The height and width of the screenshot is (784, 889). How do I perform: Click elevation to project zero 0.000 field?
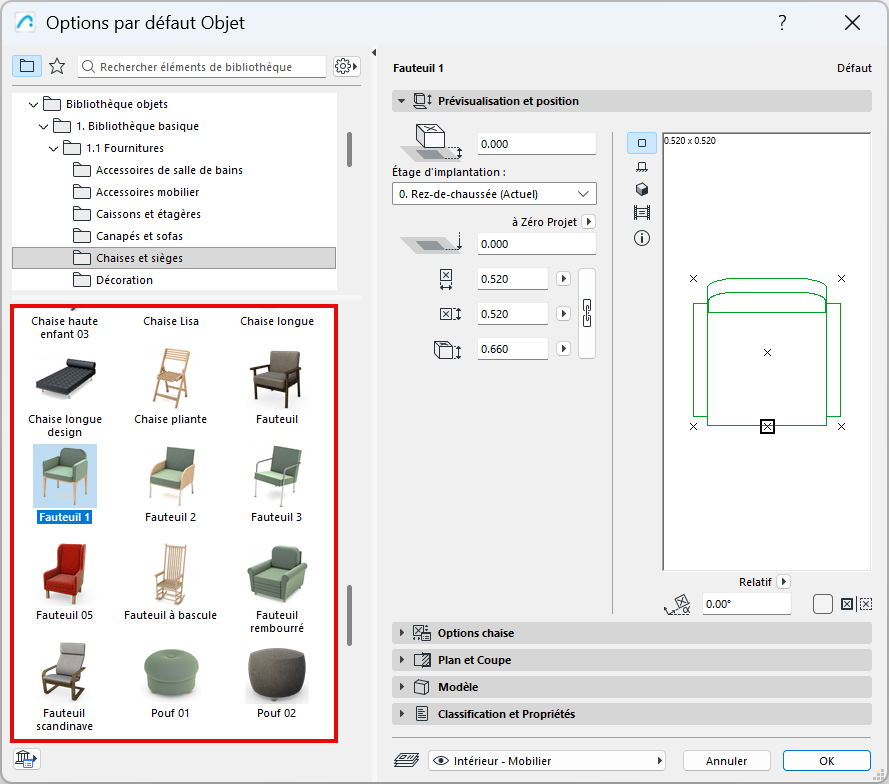coord(536,244)
